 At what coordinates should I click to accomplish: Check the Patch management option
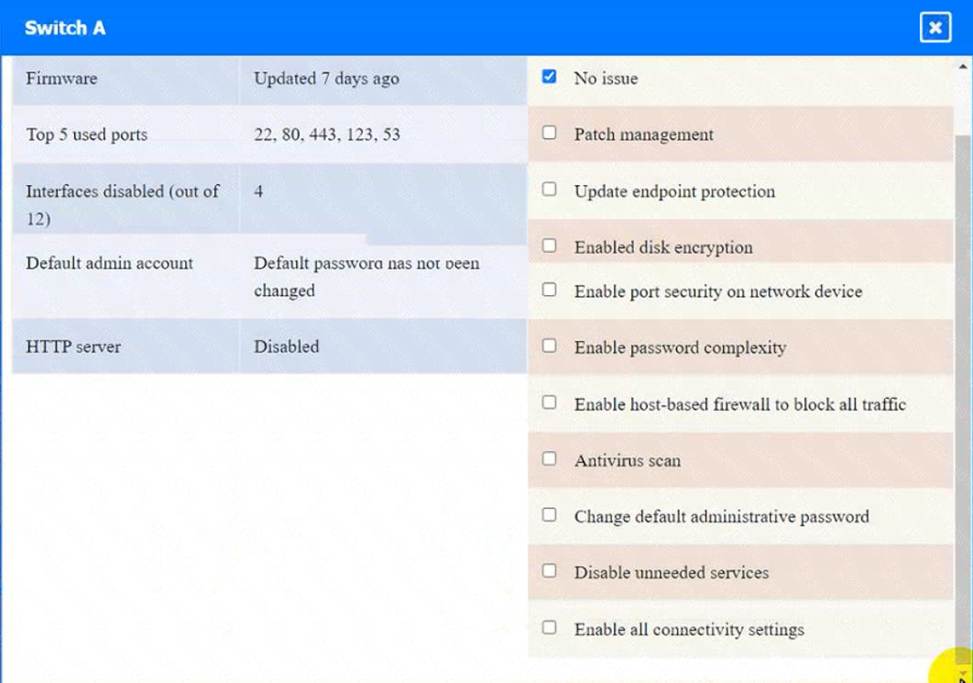point(549,132)
